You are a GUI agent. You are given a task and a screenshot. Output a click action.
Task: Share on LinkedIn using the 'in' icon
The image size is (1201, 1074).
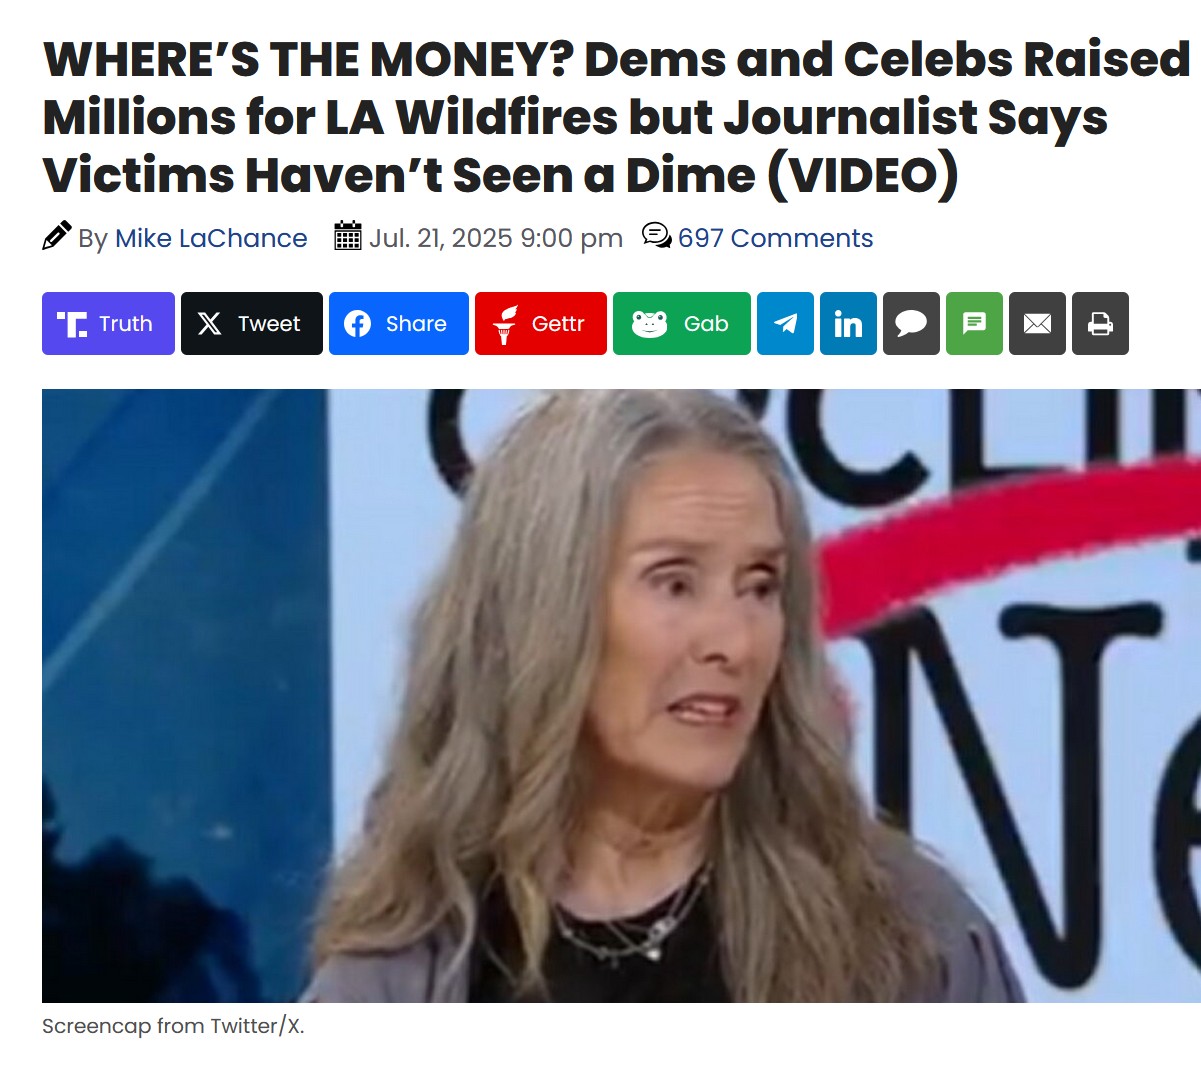click(x=848, y=323)
